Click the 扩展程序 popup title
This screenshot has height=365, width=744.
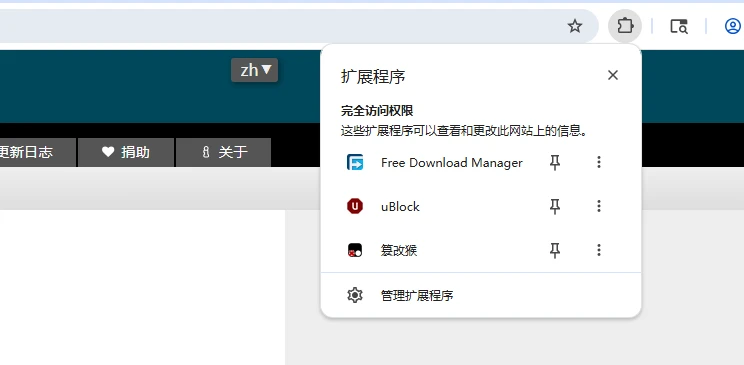pos(373,76)
